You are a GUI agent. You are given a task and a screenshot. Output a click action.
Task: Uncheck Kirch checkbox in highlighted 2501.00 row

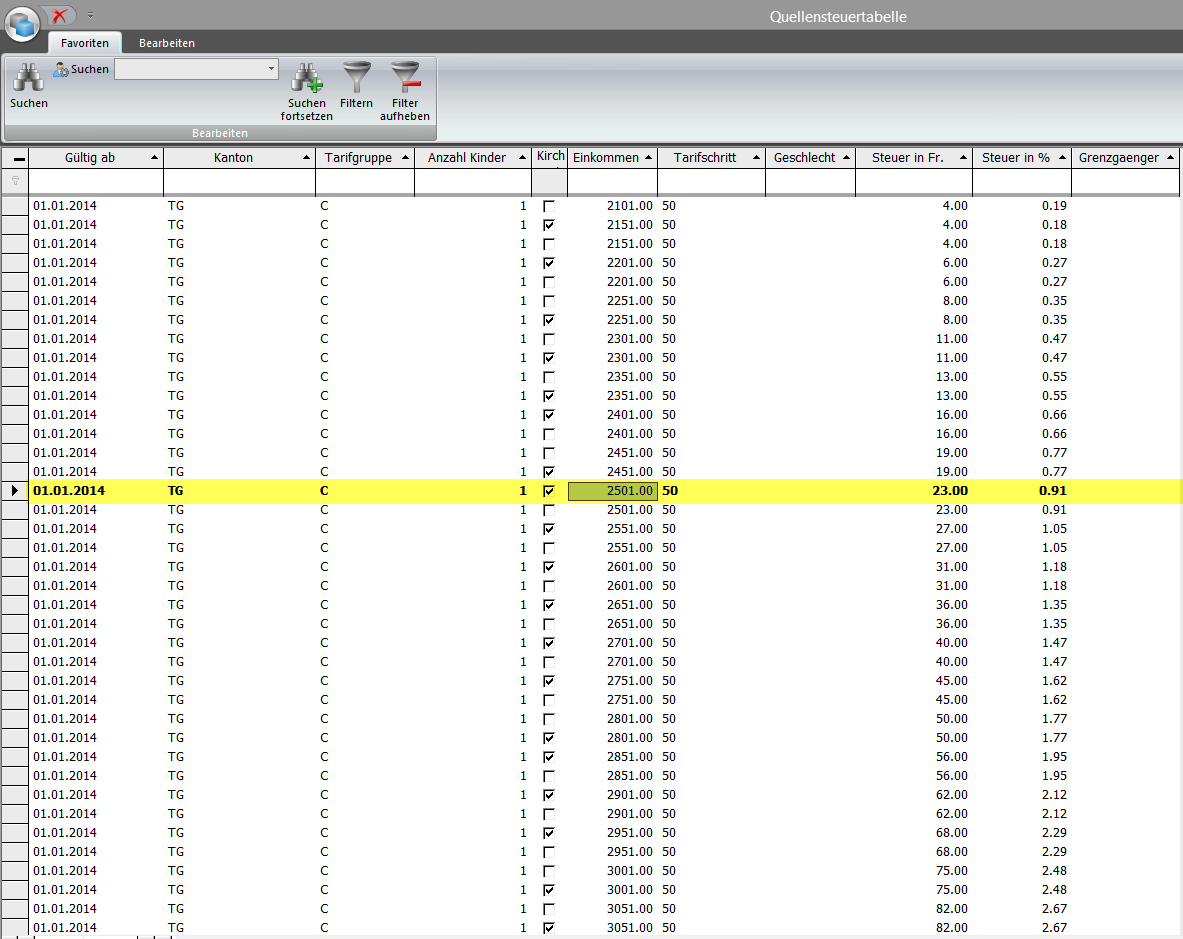[x=549, y=491]
